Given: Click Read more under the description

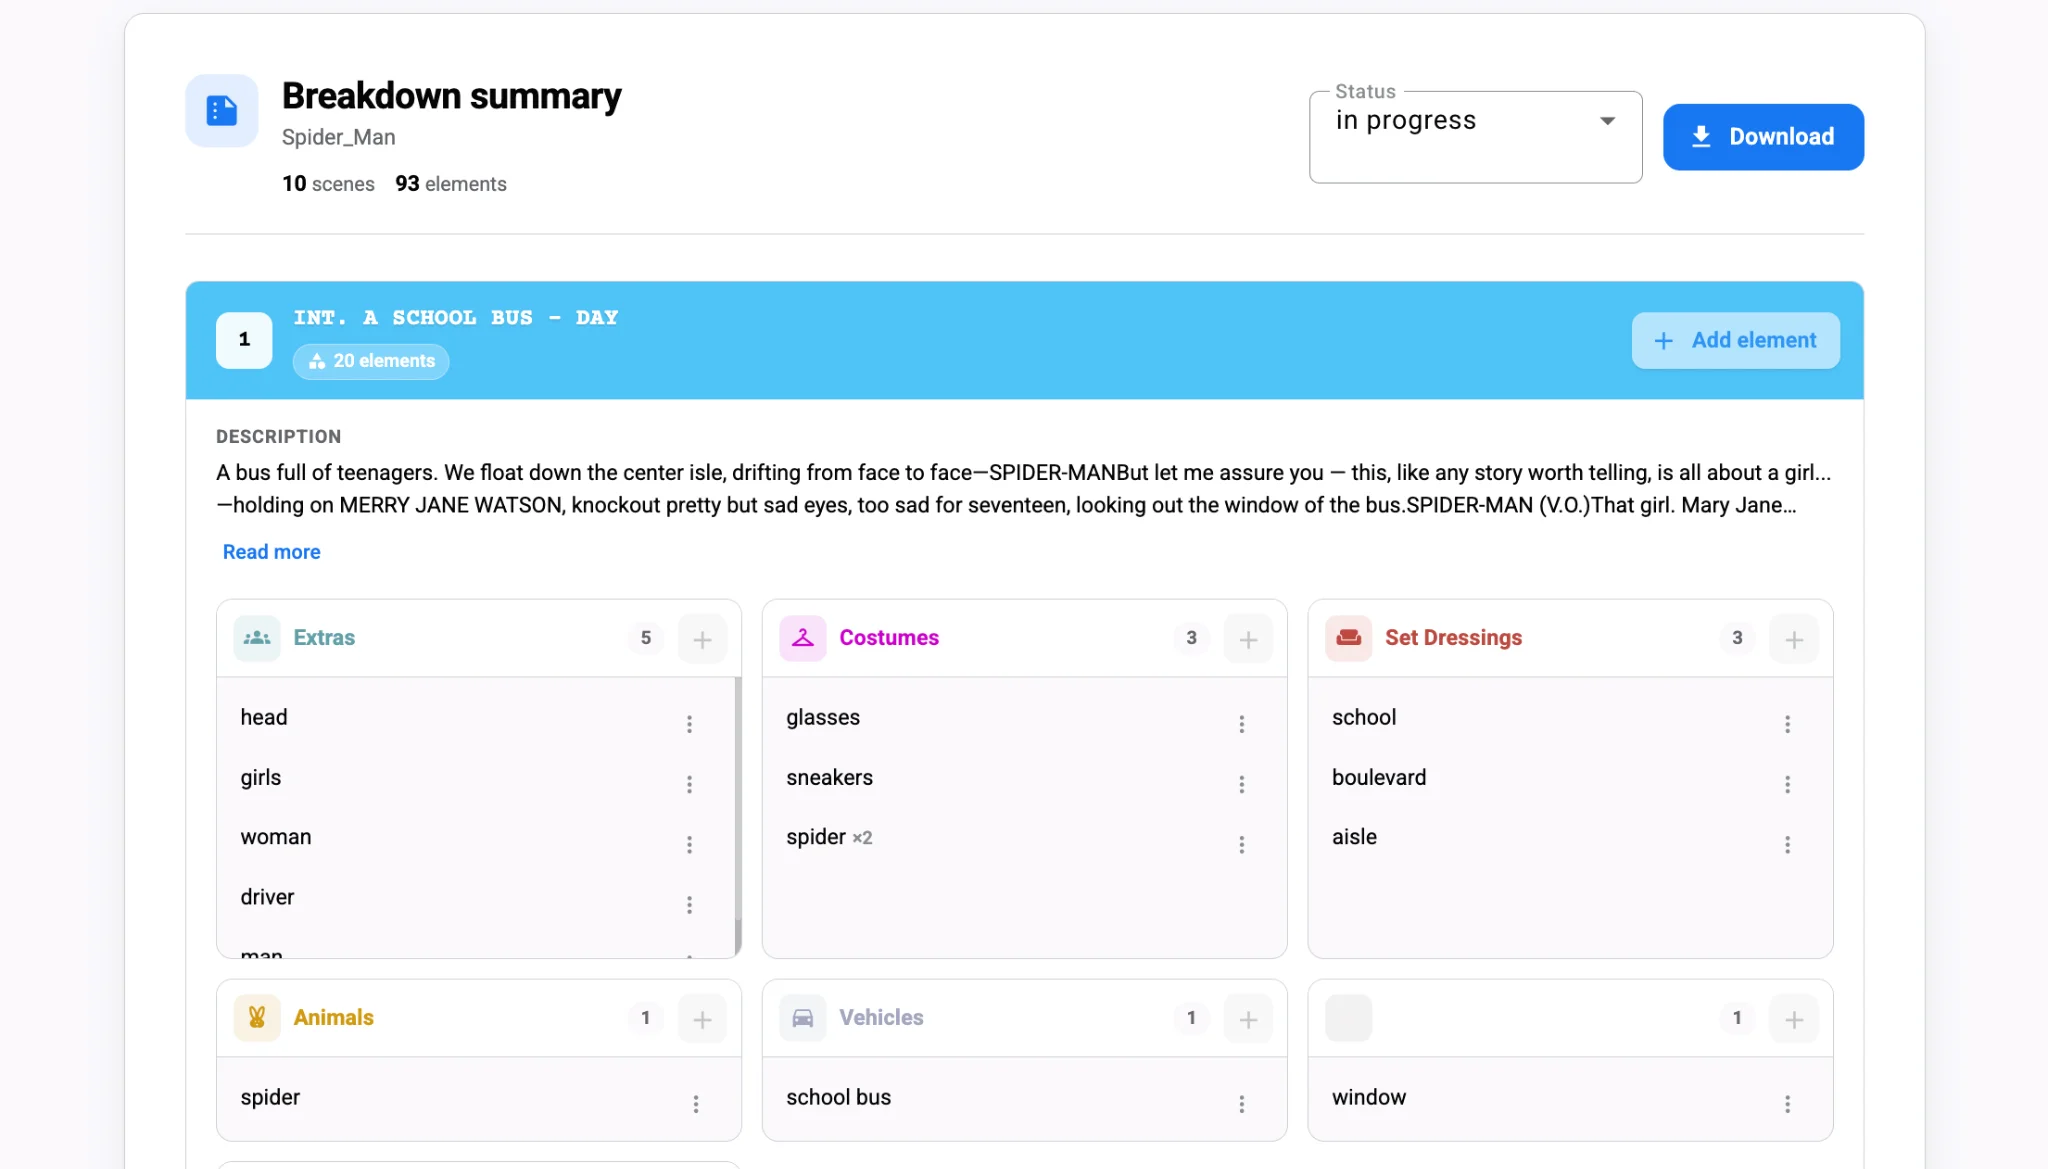Looking at the screenshot, I should 271,552.
